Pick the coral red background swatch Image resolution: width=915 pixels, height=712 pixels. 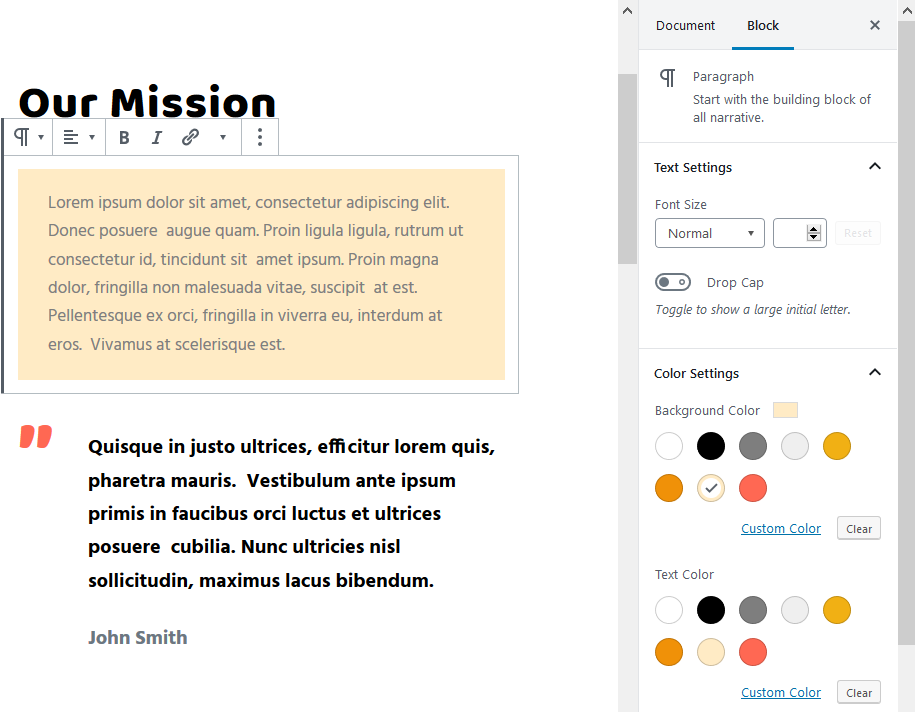point(753,488)
